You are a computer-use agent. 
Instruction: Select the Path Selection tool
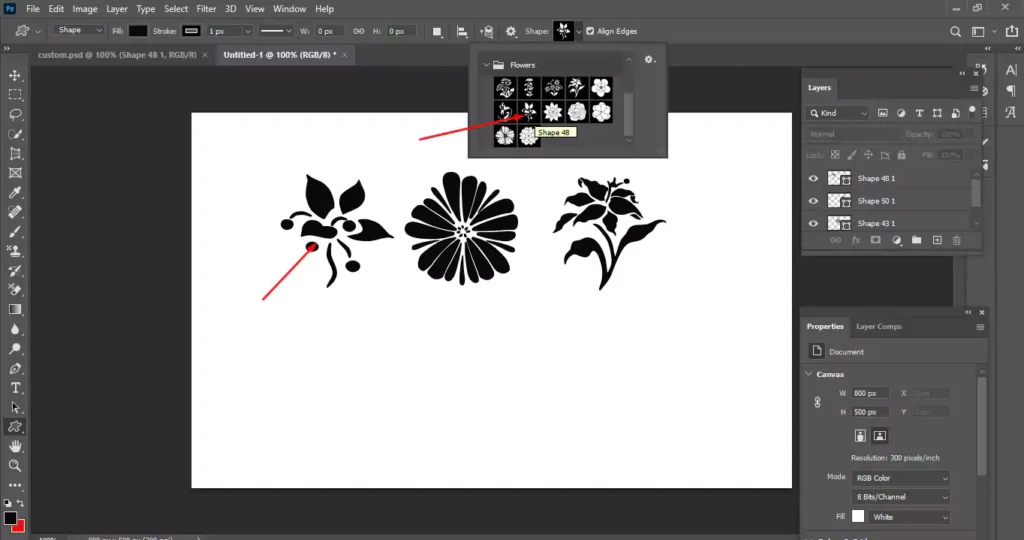coord(15,407)
